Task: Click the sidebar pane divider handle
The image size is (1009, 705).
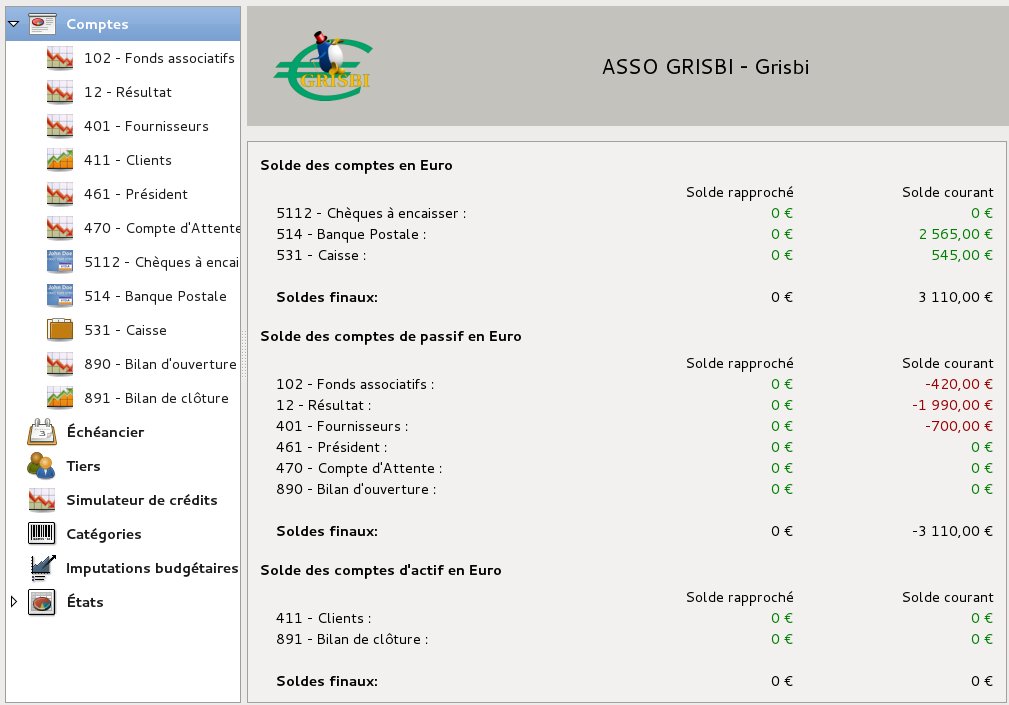Action: coord(243,353)
